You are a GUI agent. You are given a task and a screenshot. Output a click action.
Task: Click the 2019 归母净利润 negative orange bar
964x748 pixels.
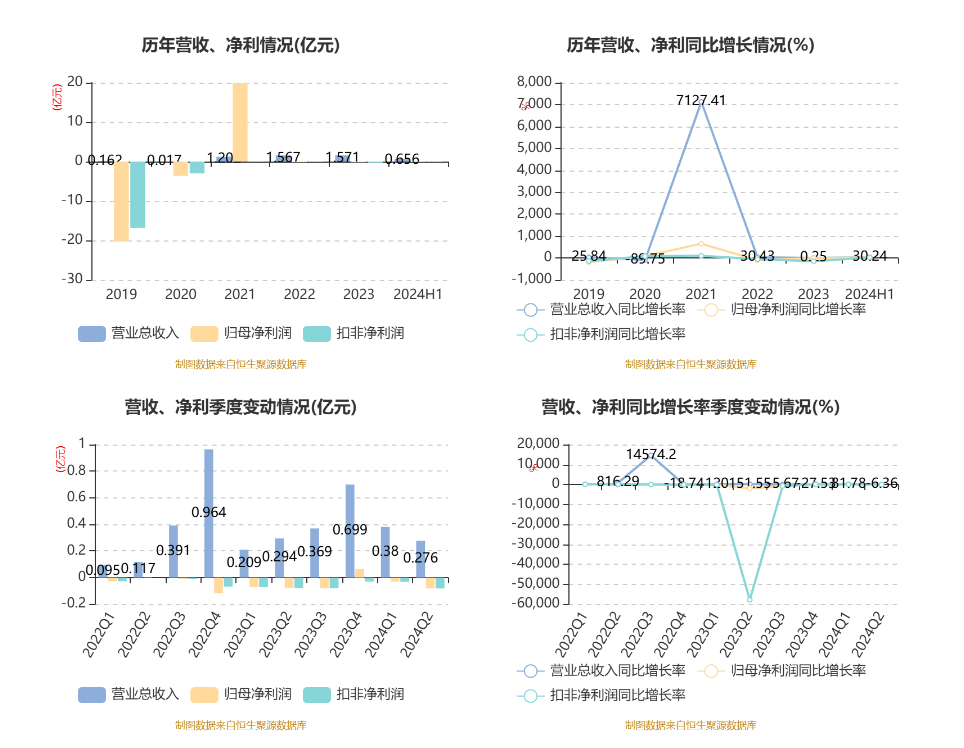pyautogui.click(x=122, y=201)
